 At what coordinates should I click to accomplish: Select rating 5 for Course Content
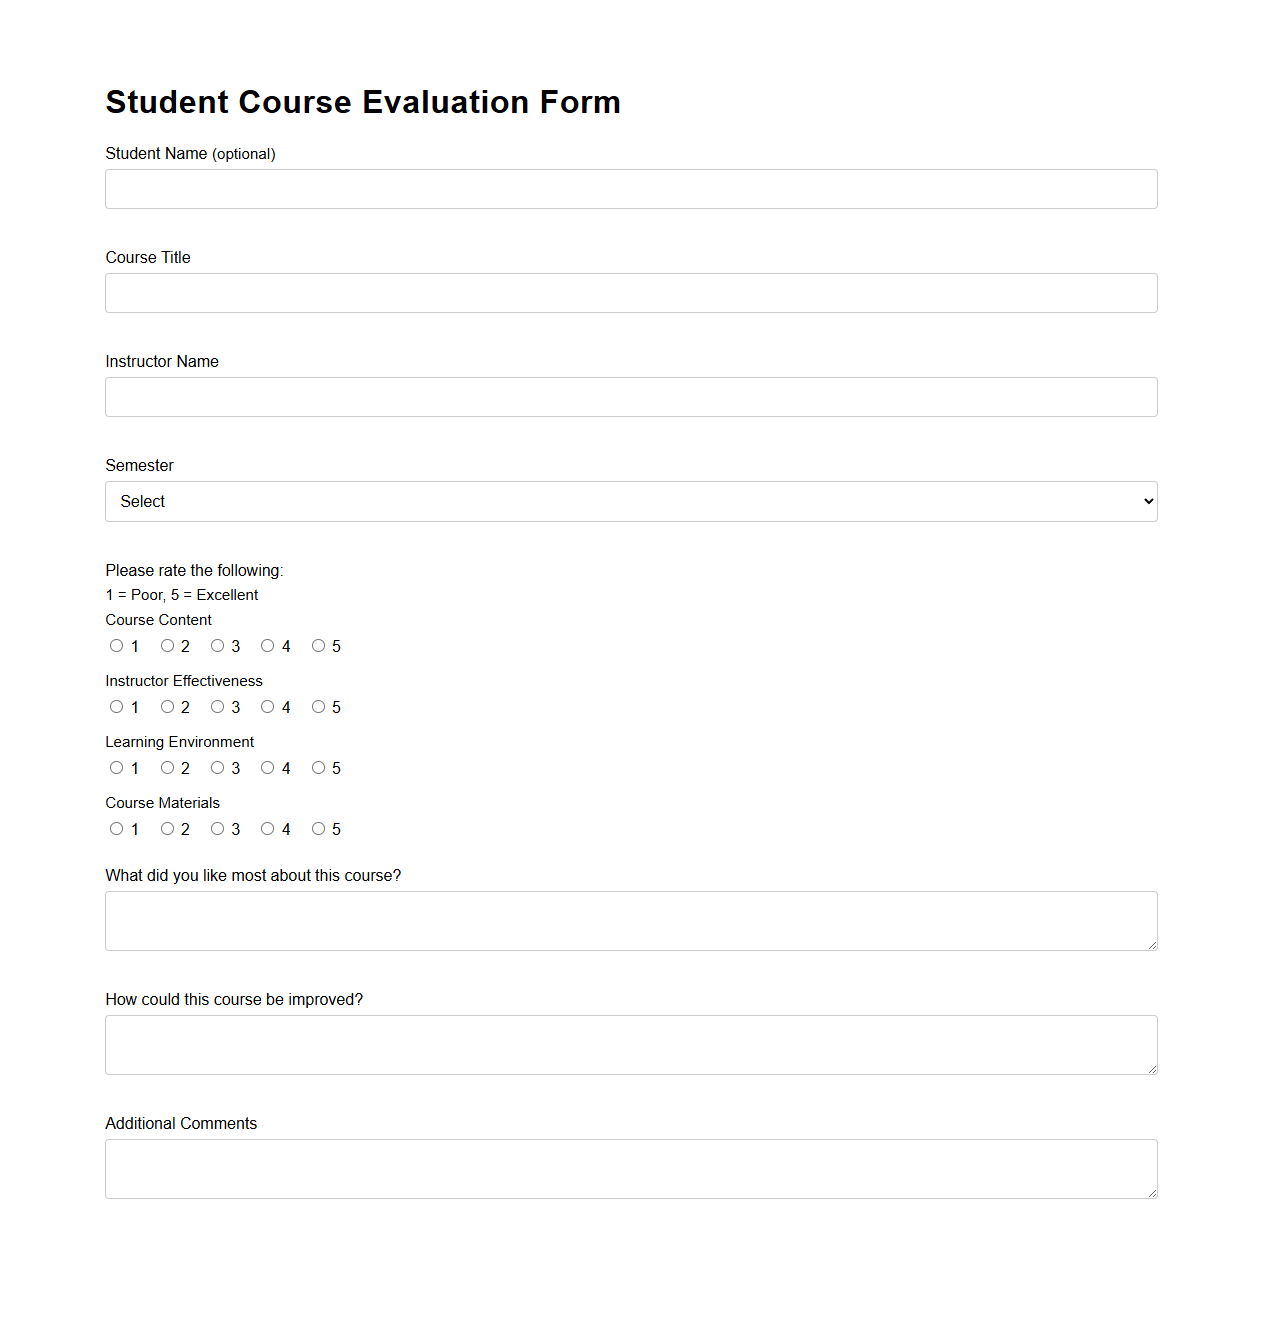tap(318, 645)
